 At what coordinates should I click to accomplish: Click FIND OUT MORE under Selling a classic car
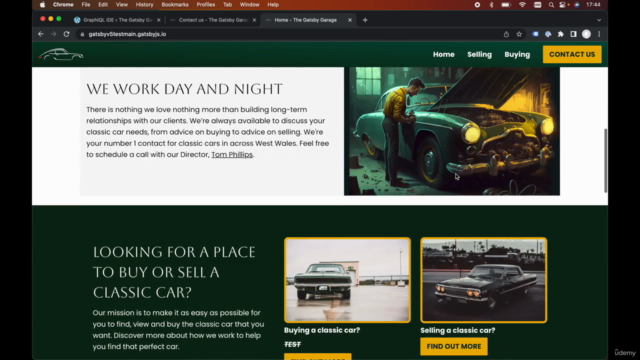tap(454, 347)
